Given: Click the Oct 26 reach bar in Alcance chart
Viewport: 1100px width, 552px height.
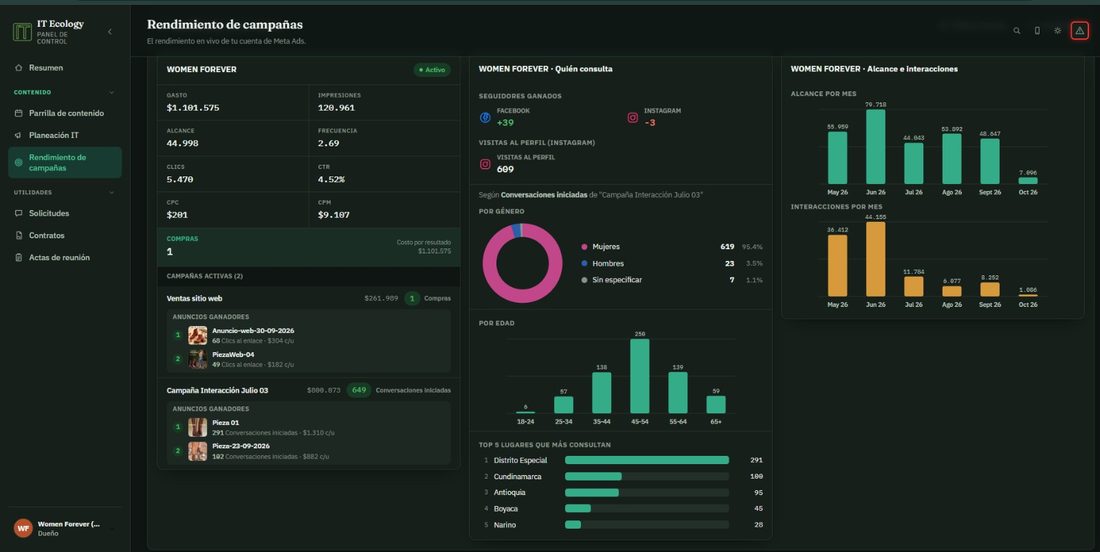Looking at the screenshot, I should click(x=1028, y=180).
